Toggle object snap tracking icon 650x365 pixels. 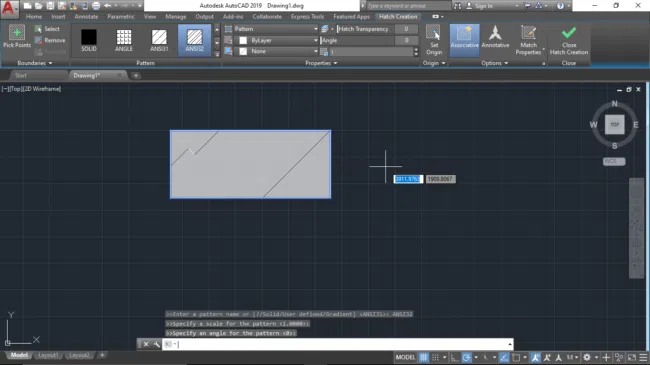504,357
